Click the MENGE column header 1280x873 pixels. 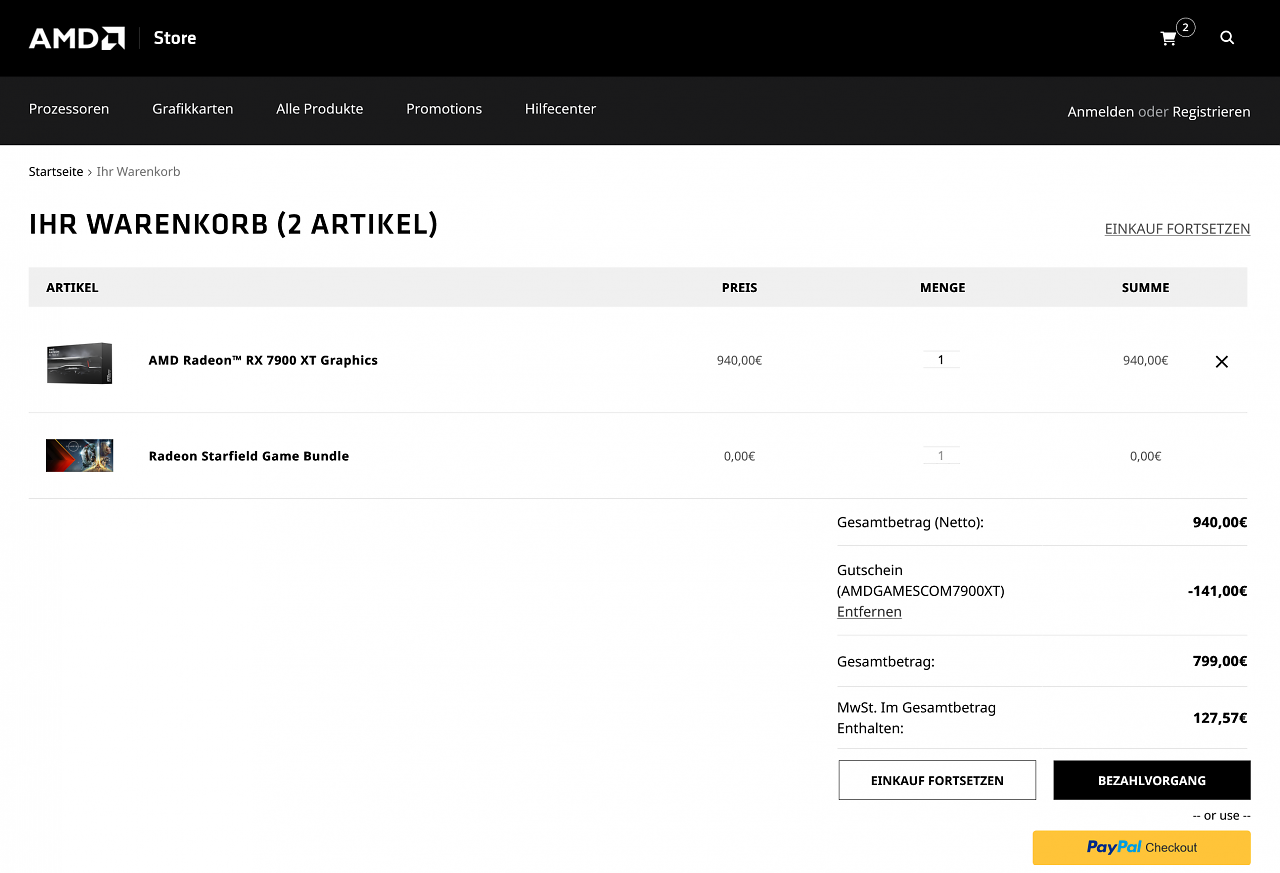pyautogui.click(x=943, y=288)
